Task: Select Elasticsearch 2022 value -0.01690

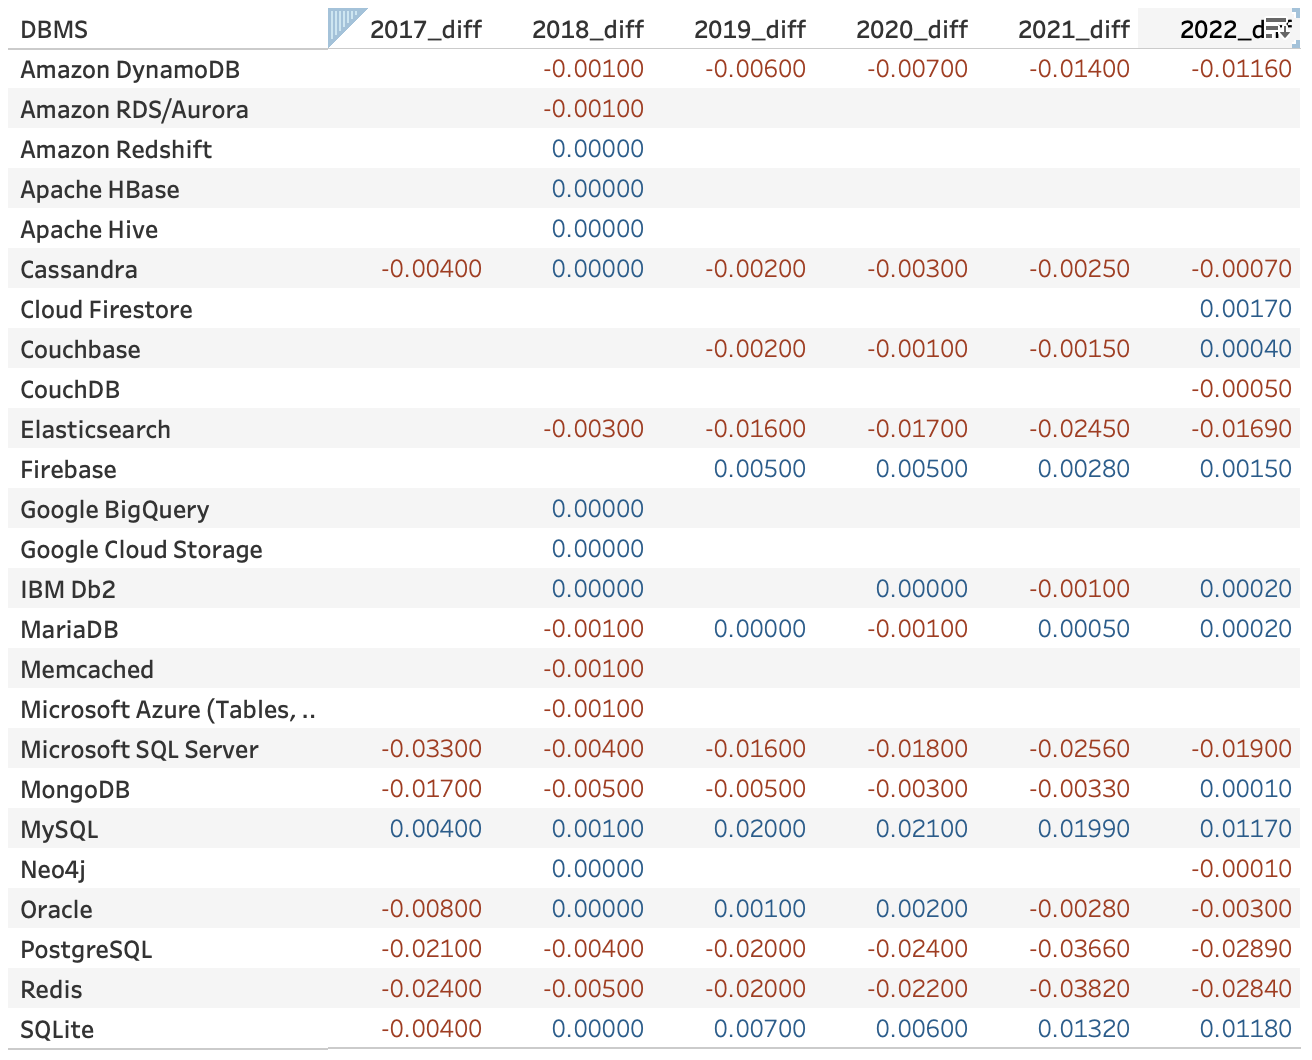Action: (x=1241, y=429)
